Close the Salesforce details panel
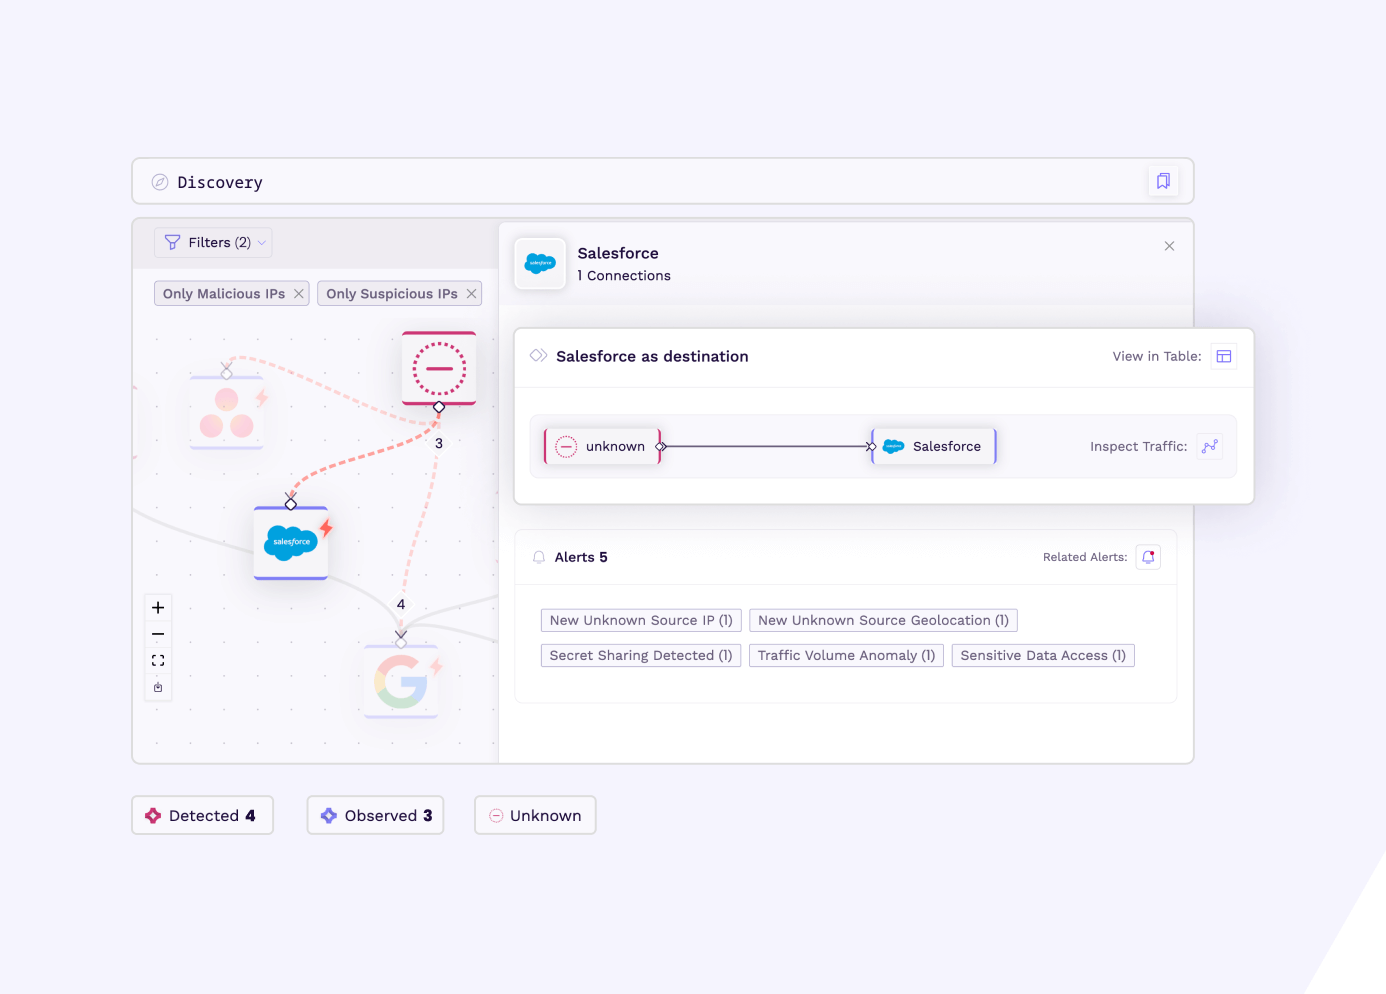This screenshot has width=1386, height=994. (1169, 246)
